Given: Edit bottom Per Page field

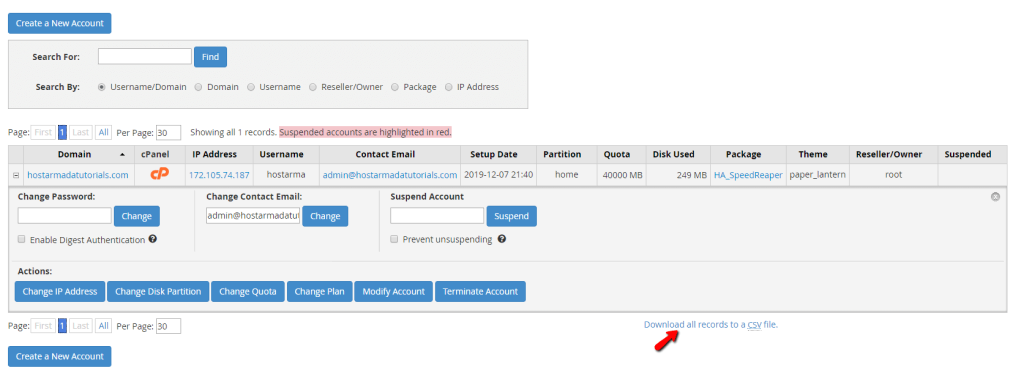Looking at the screenshot, I should (x=168, y=326).
